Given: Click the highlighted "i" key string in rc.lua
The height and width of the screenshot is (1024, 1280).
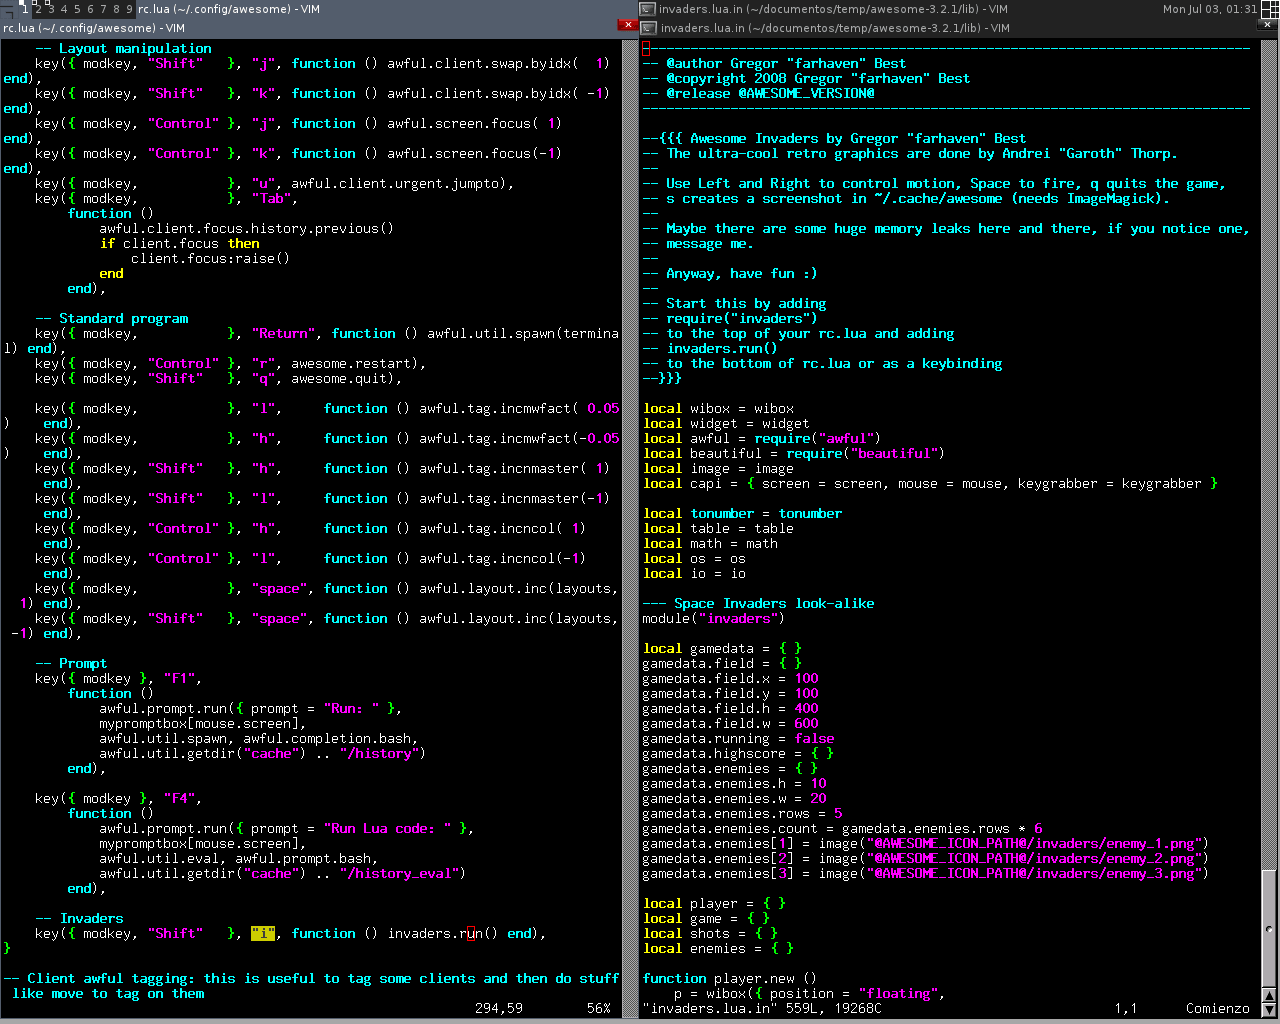Looking at the screenshot, I should point(263,933).
